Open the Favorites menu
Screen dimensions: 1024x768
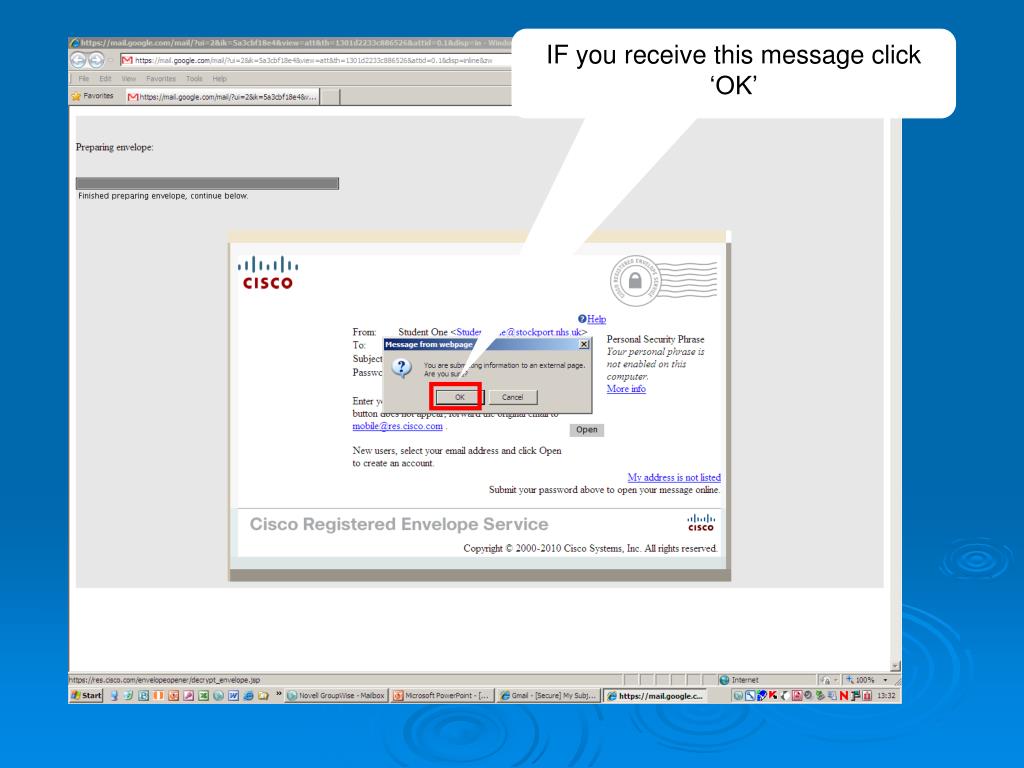(x=161, y=78)
